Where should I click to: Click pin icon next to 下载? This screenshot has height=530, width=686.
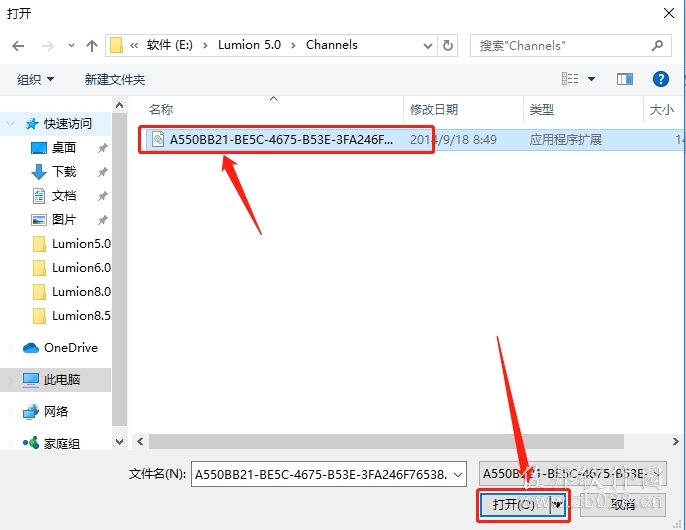[x=102, y=172]
